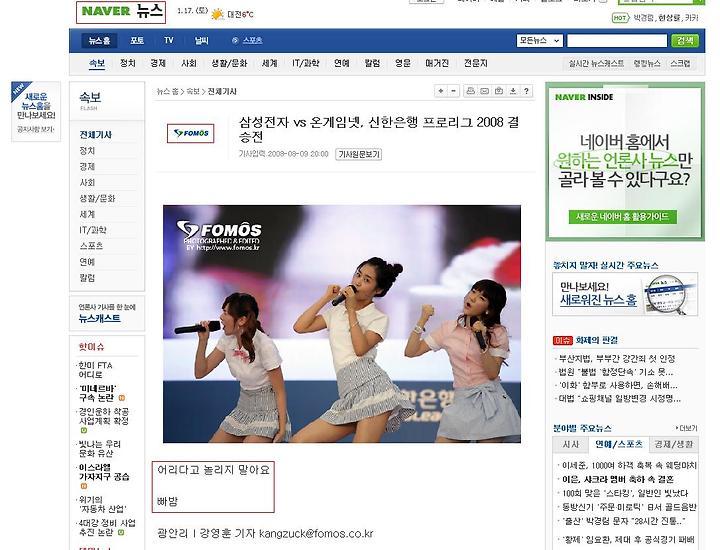This screenshot has height=550, width=720.
Task: Open the 포토 tab
Action: (137, 40)
